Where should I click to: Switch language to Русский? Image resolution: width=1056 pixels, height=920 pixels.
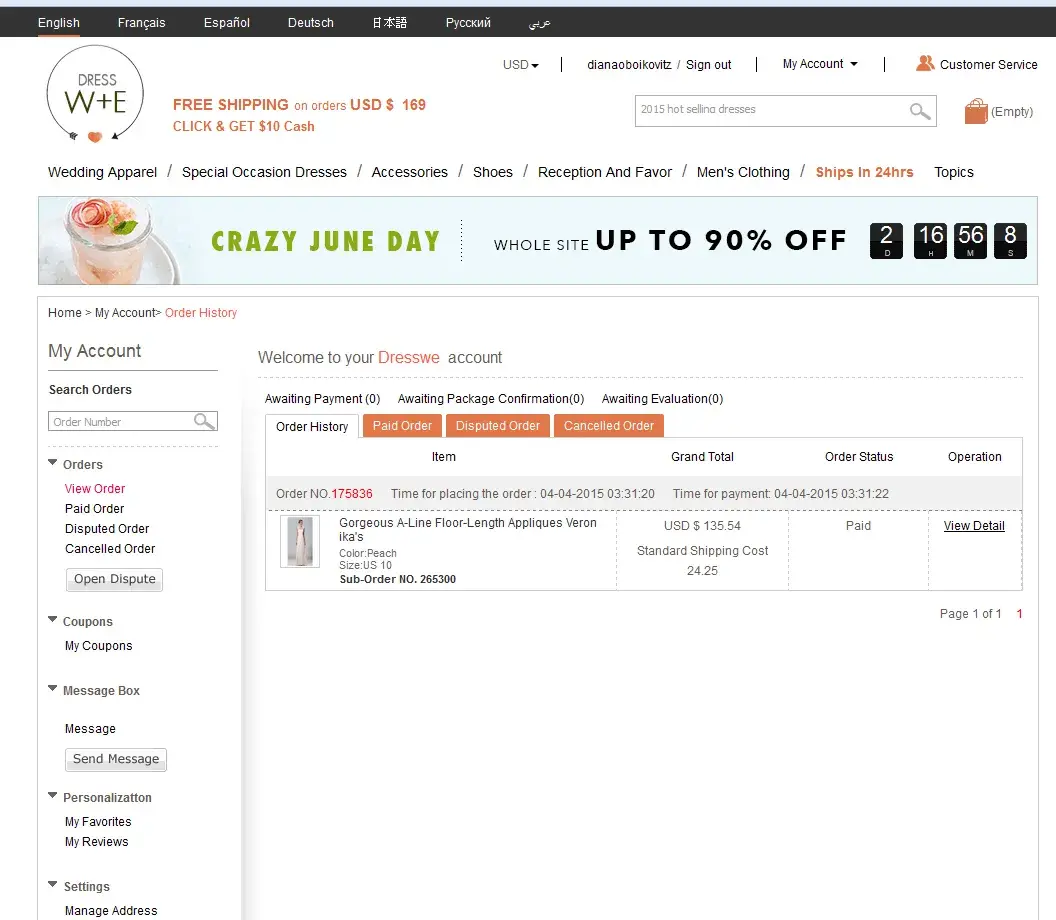click(468, 22)
